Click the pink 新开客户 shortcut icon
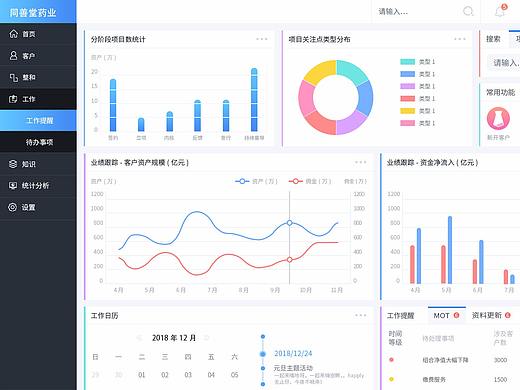520x390 pixels. click(x=498, y=118)
